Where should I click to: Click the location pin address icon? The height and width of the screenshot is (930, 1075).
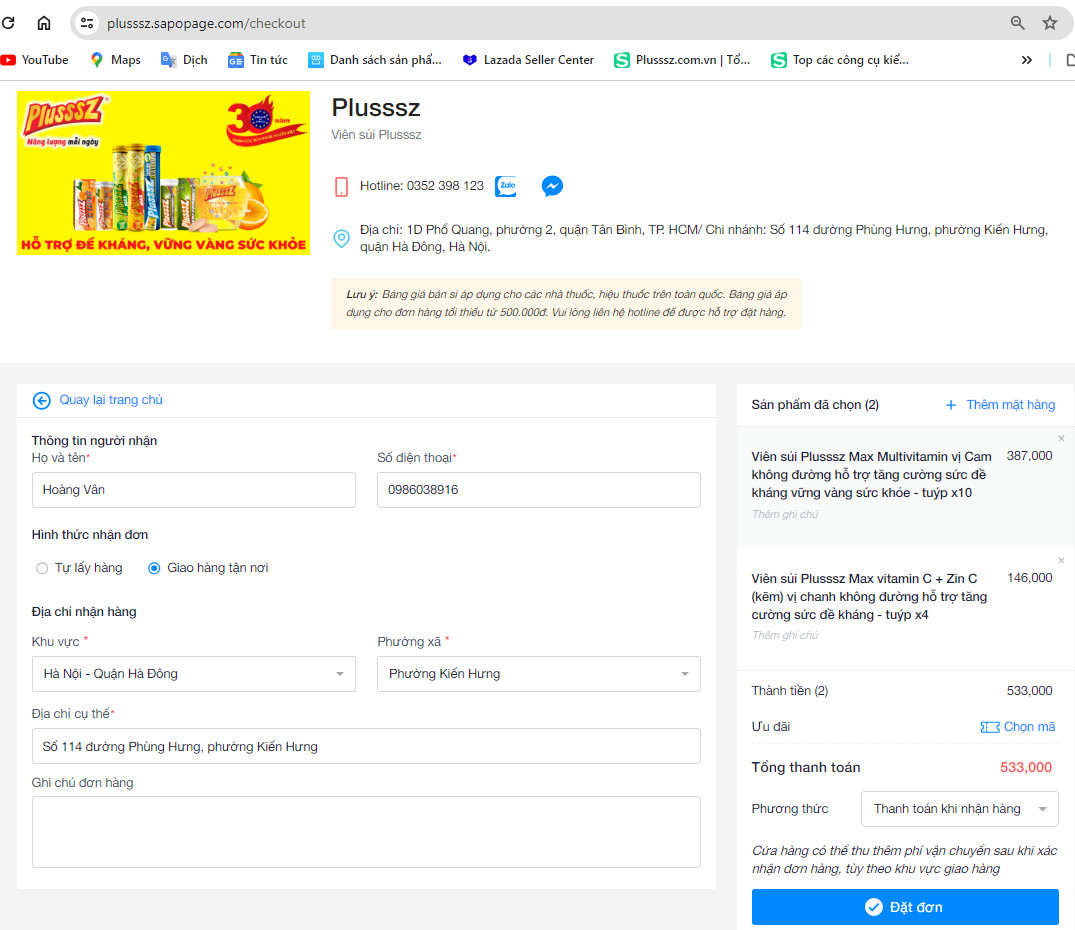pos(341,238)
